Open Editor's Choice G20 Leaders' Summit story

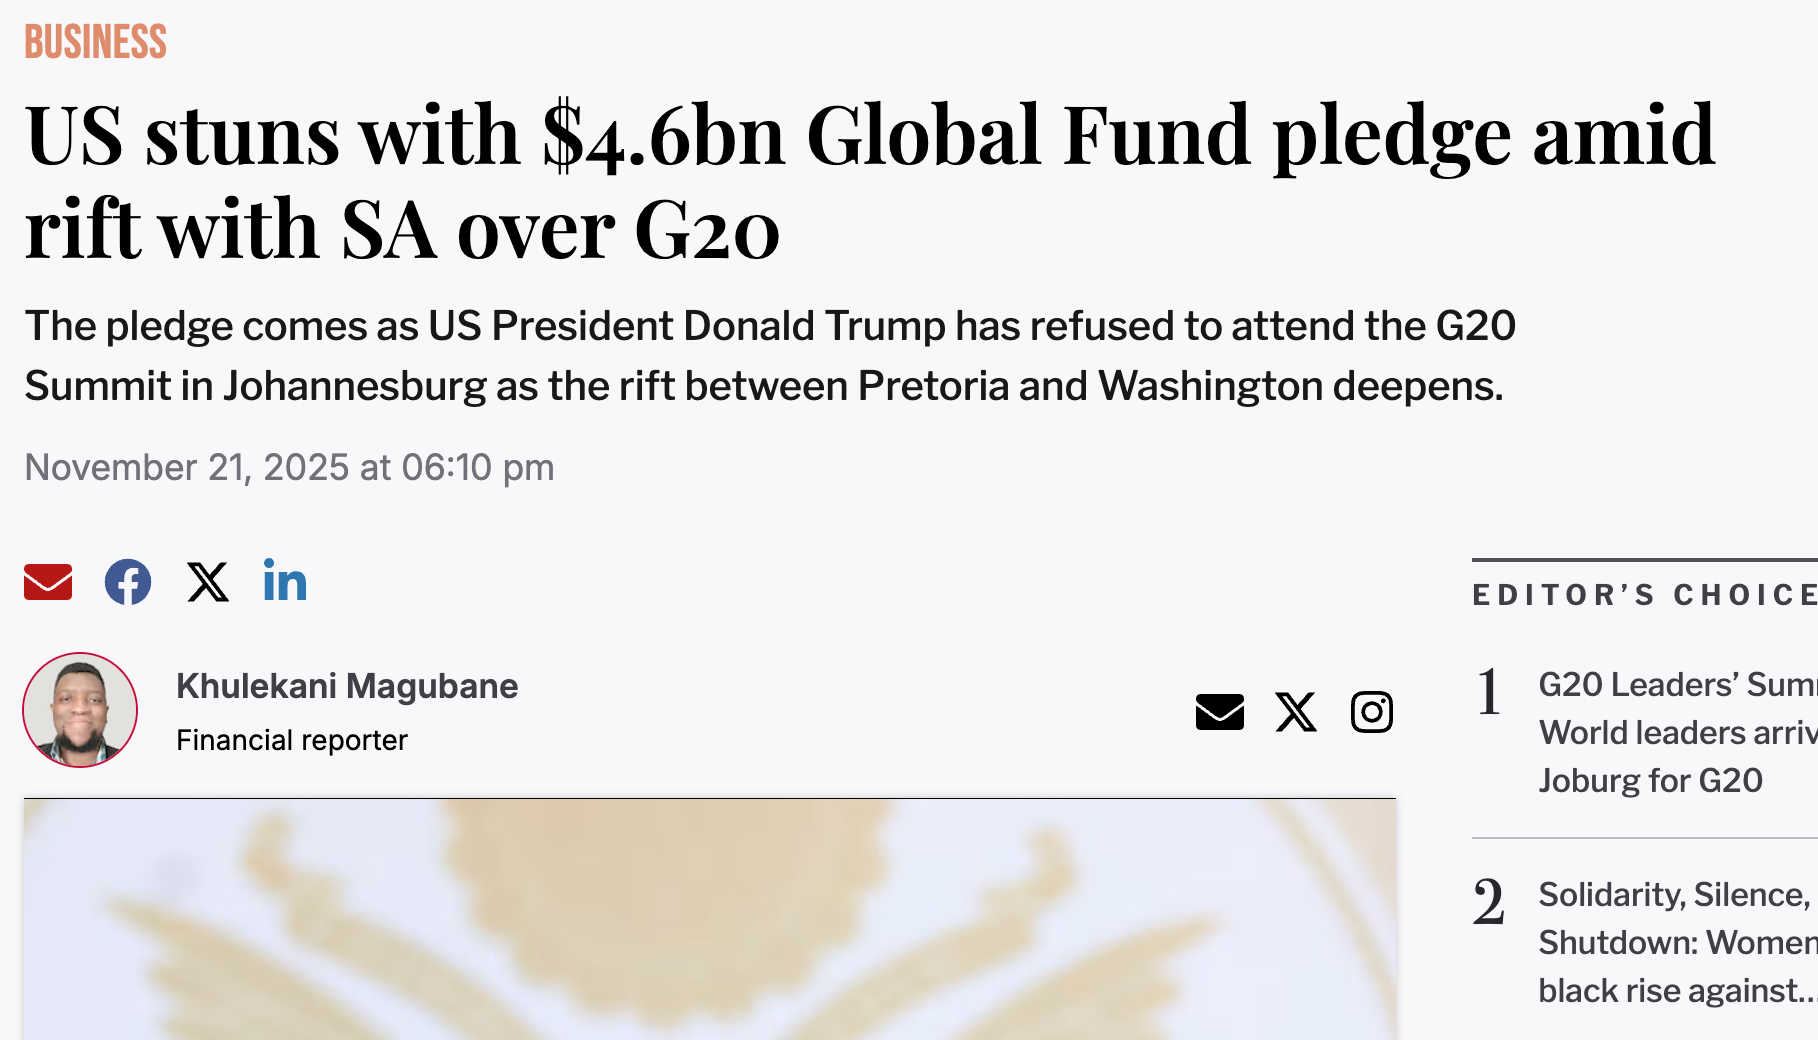tap(1676, 732)
